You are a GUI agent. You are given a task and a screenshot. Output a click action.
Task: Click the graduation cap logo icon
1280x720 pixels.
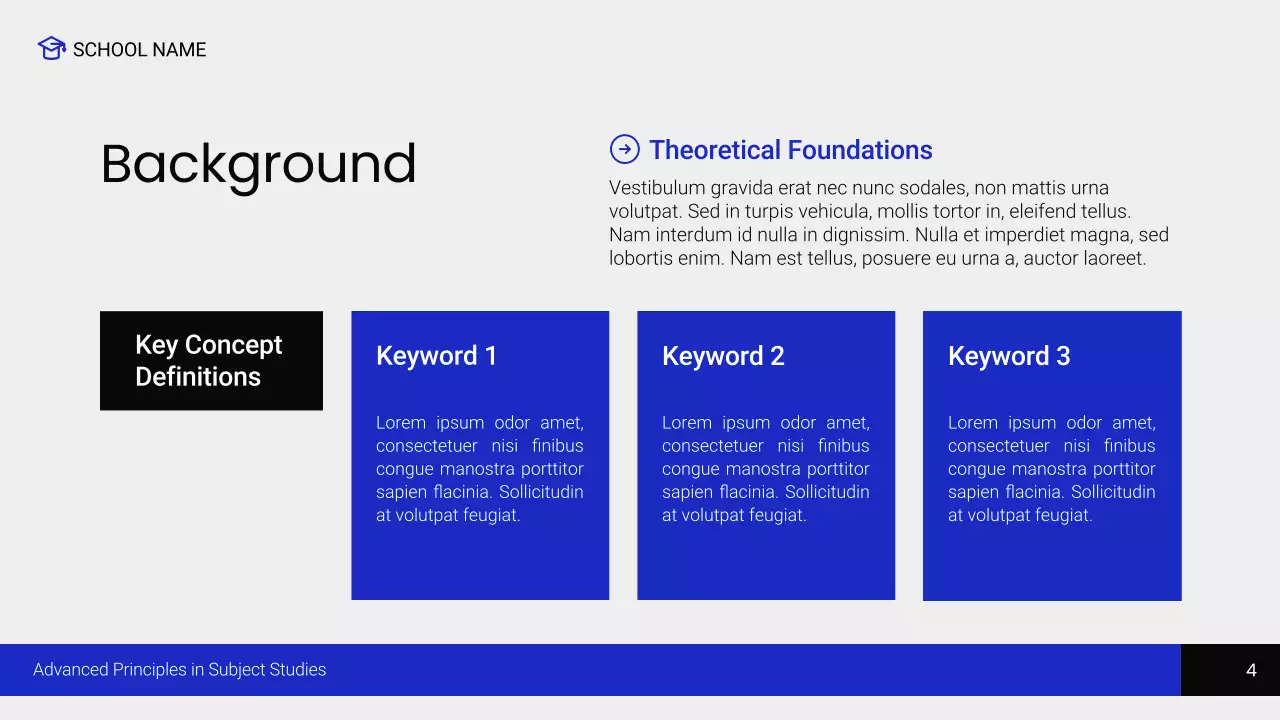click(51, 48)
